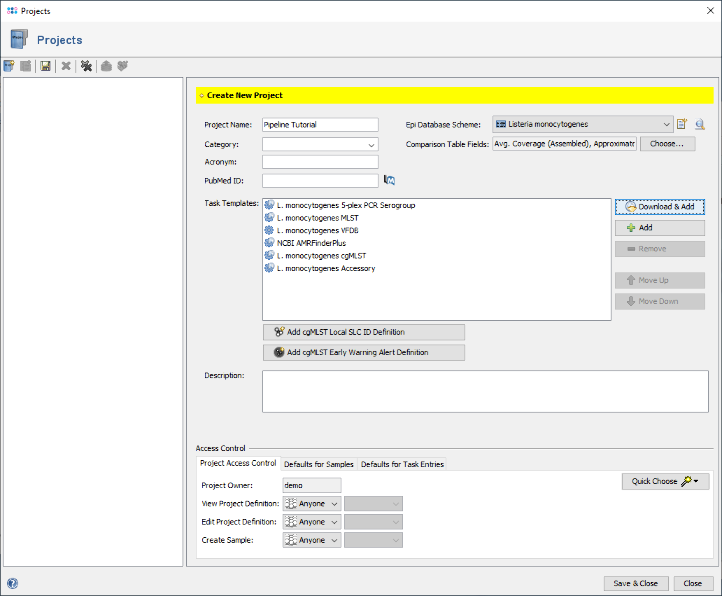This screenshot has height=596, width=722.
Task: Click the edit database scheme icon
Action: pos(682,125)
